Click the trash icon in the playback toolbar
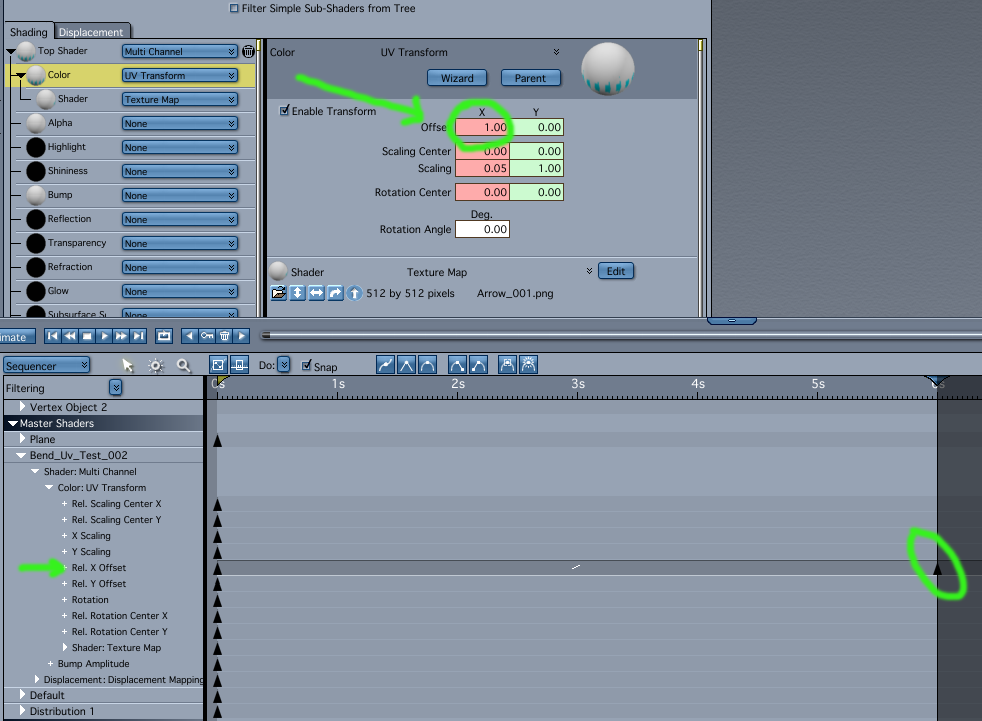Screen dimensions: 982x721 click(224, 336)
